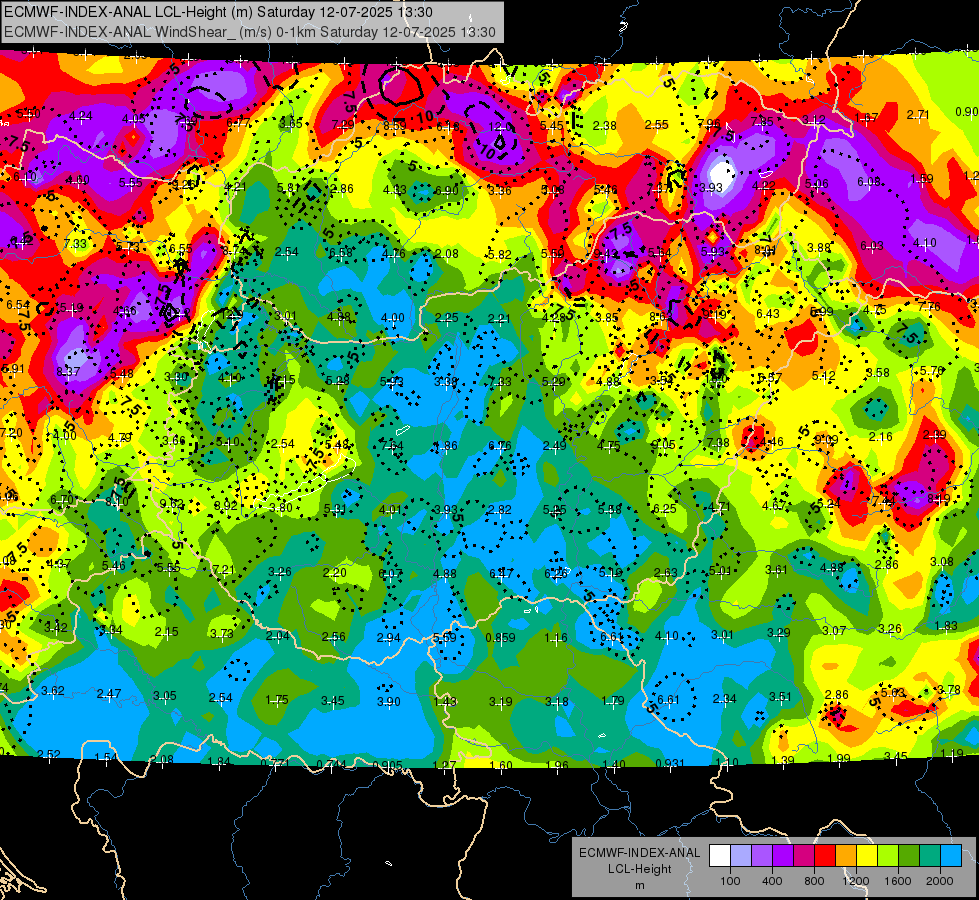The image size is (979, 900).
Task: Click the grid value '1.83'
Action: pyautogui.click(x=946, y=626)
